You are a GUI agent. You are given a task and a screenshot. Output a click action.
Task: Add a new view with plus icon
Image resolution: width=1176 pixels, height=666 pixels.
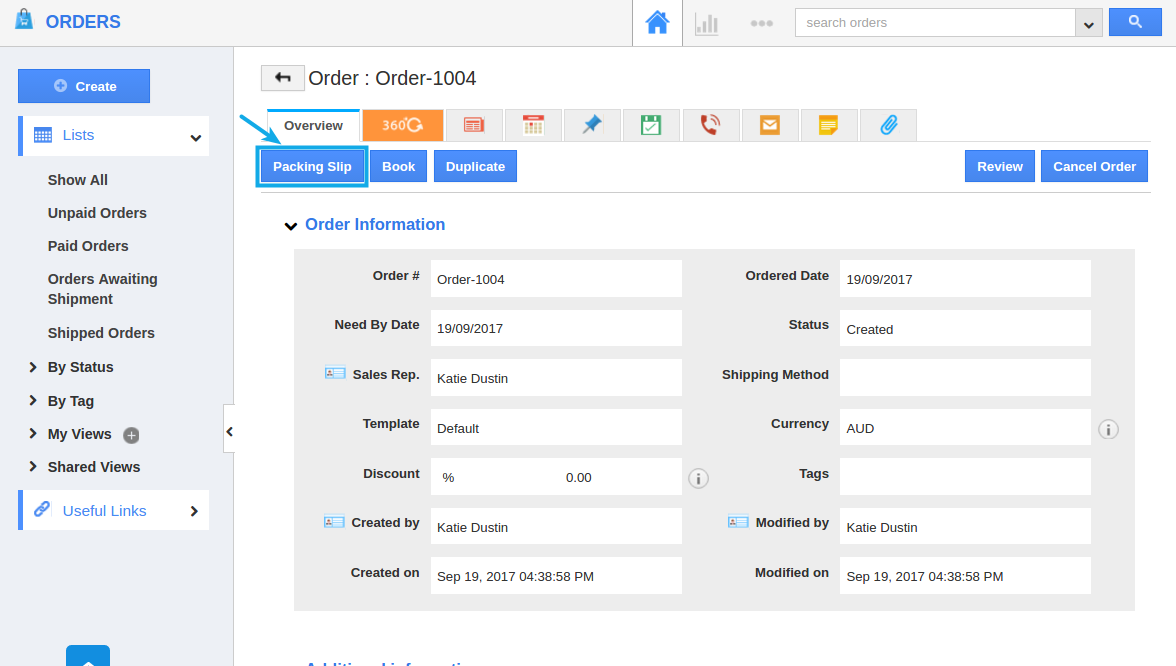tap(131, 435)
